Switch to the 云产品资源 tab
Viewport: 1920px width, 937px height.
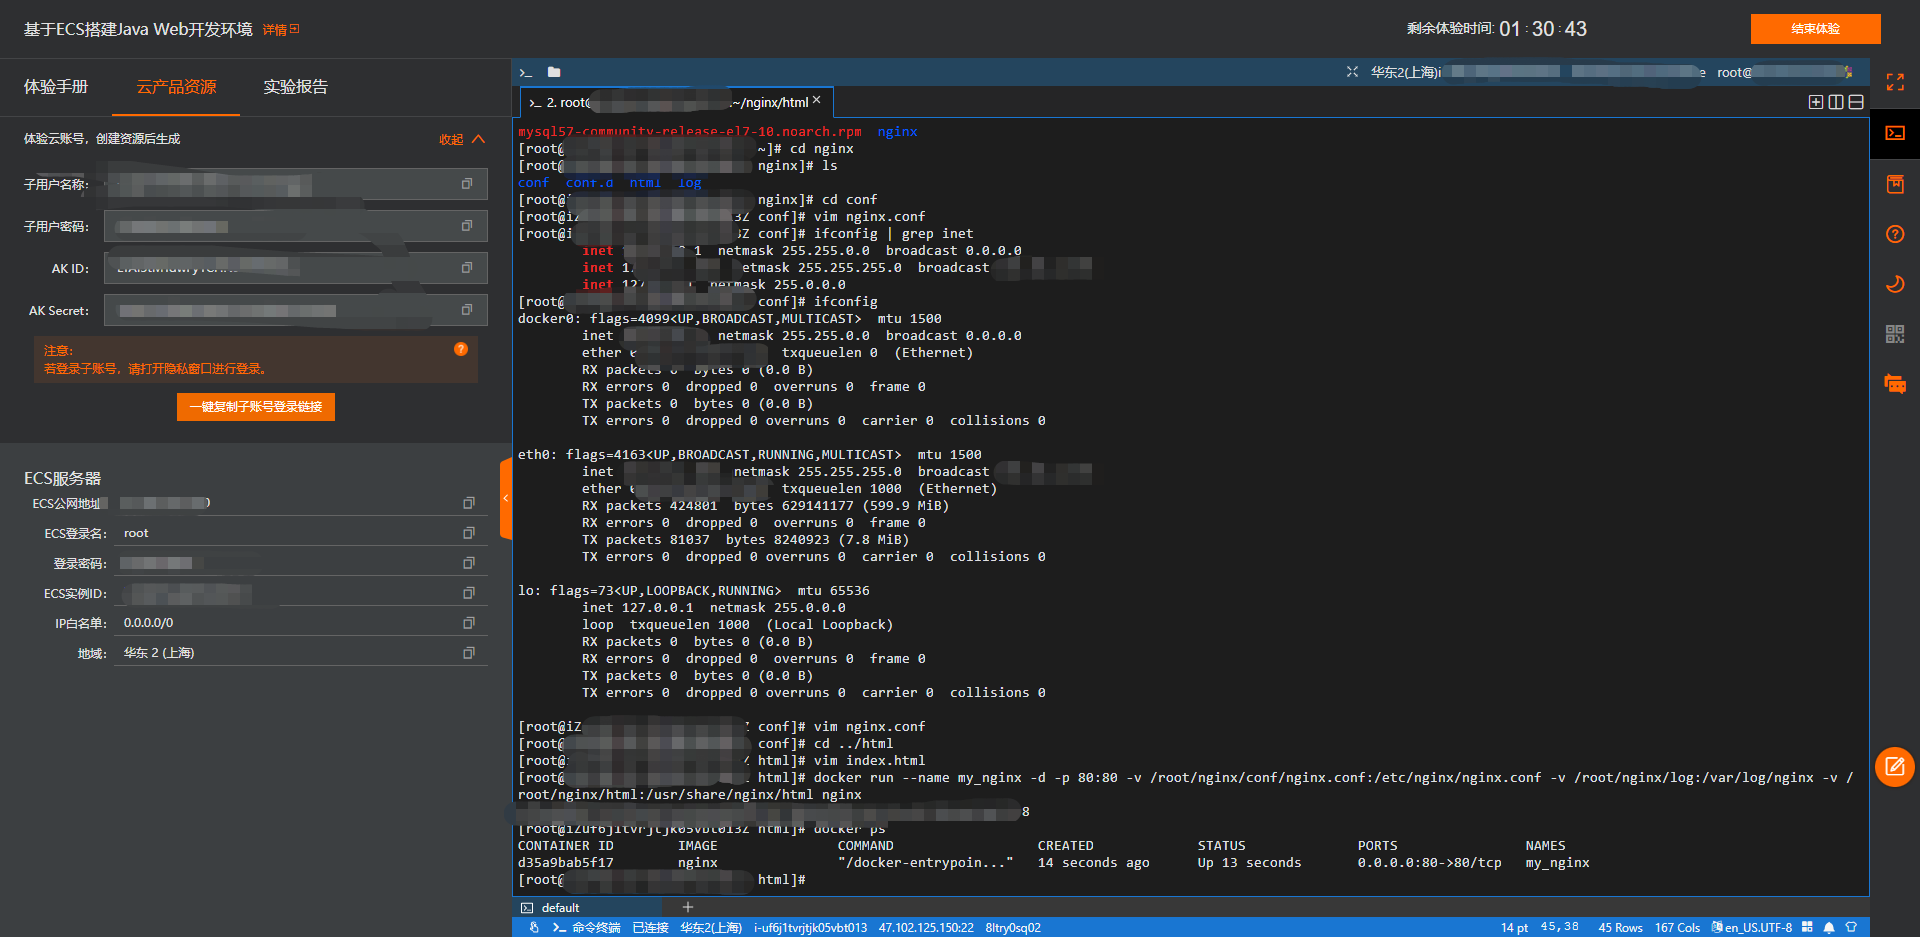pyautogui.click(x=176, y=87)
